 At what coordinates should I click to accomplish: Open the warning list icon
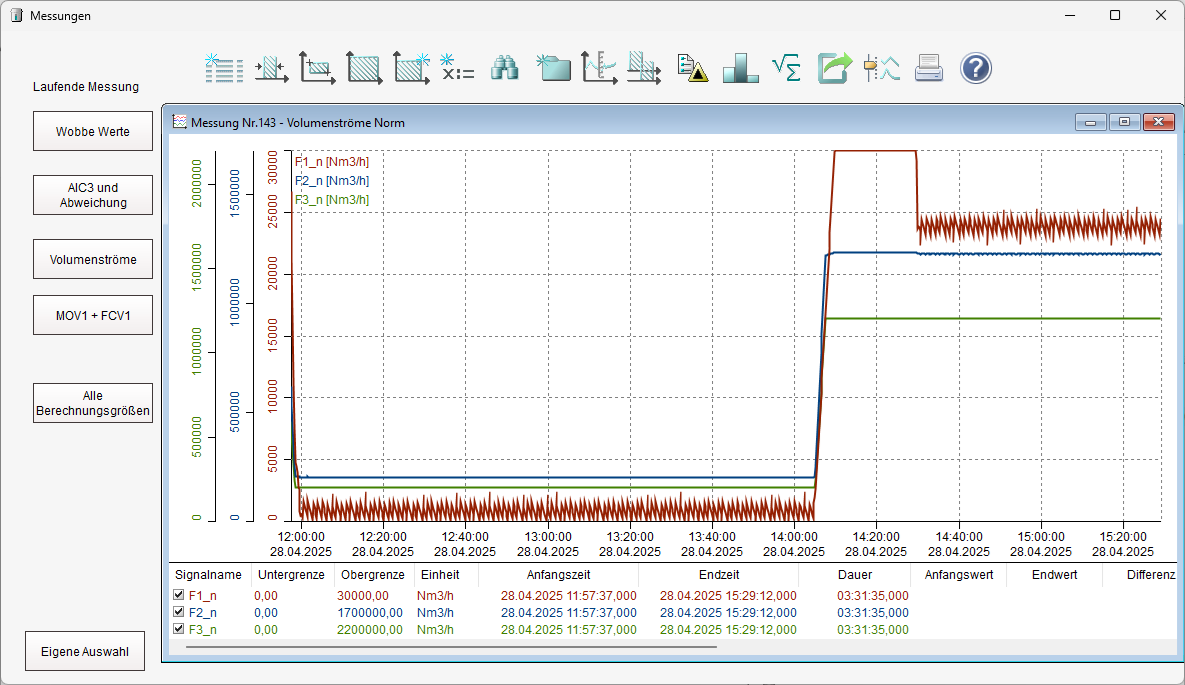click(x=692, y=68)
